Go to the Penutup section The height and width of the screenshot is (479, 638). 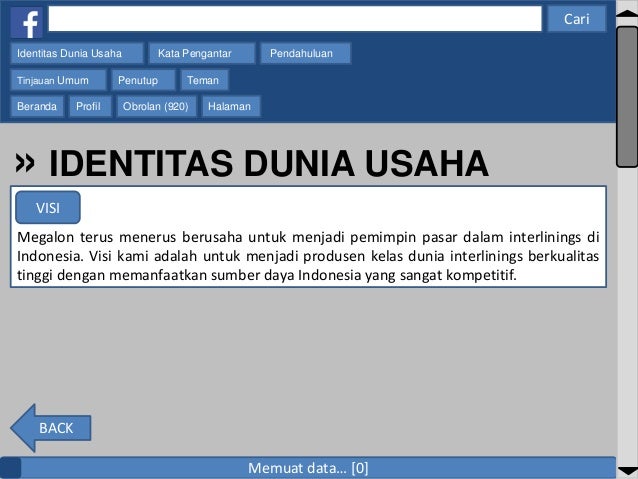[x=144, y=80]
